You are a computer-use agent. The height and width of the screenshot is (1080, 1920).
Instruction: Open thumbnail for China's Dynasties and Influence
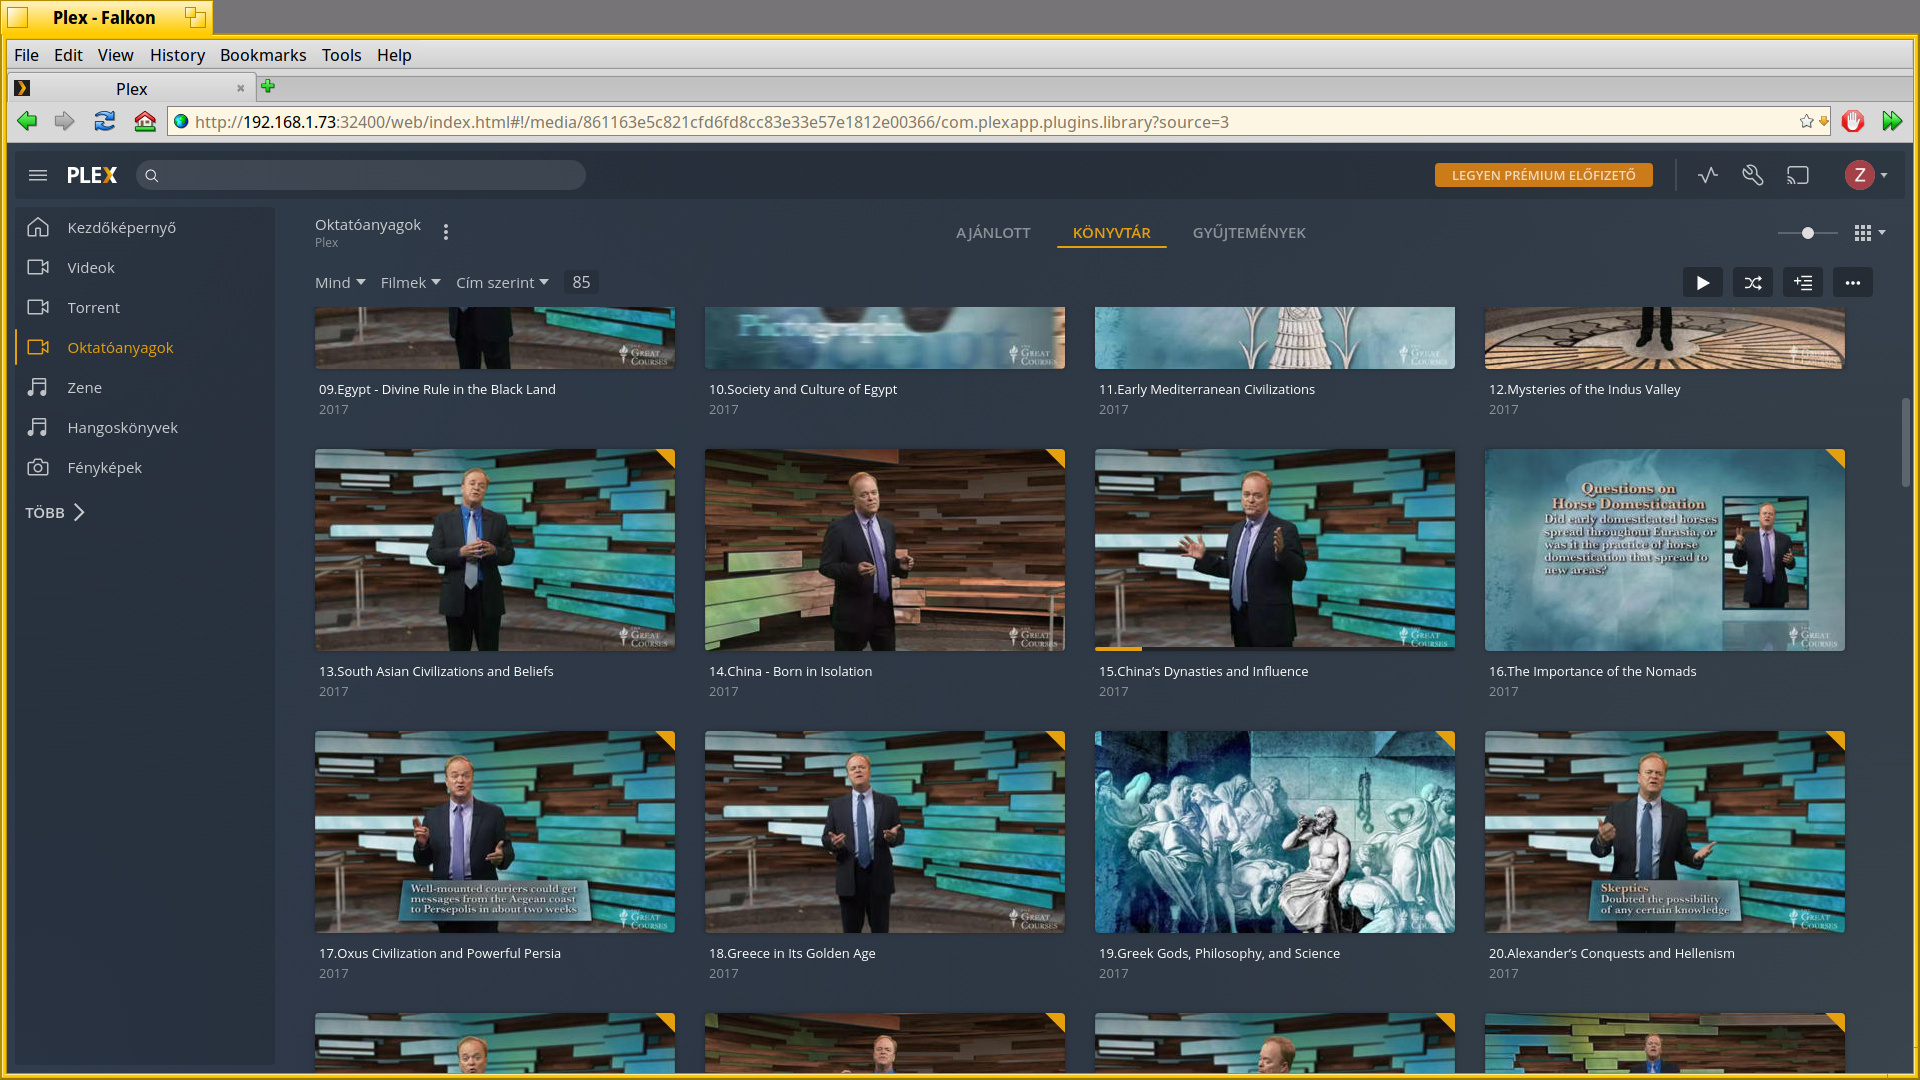click(x=1275, y=550)
